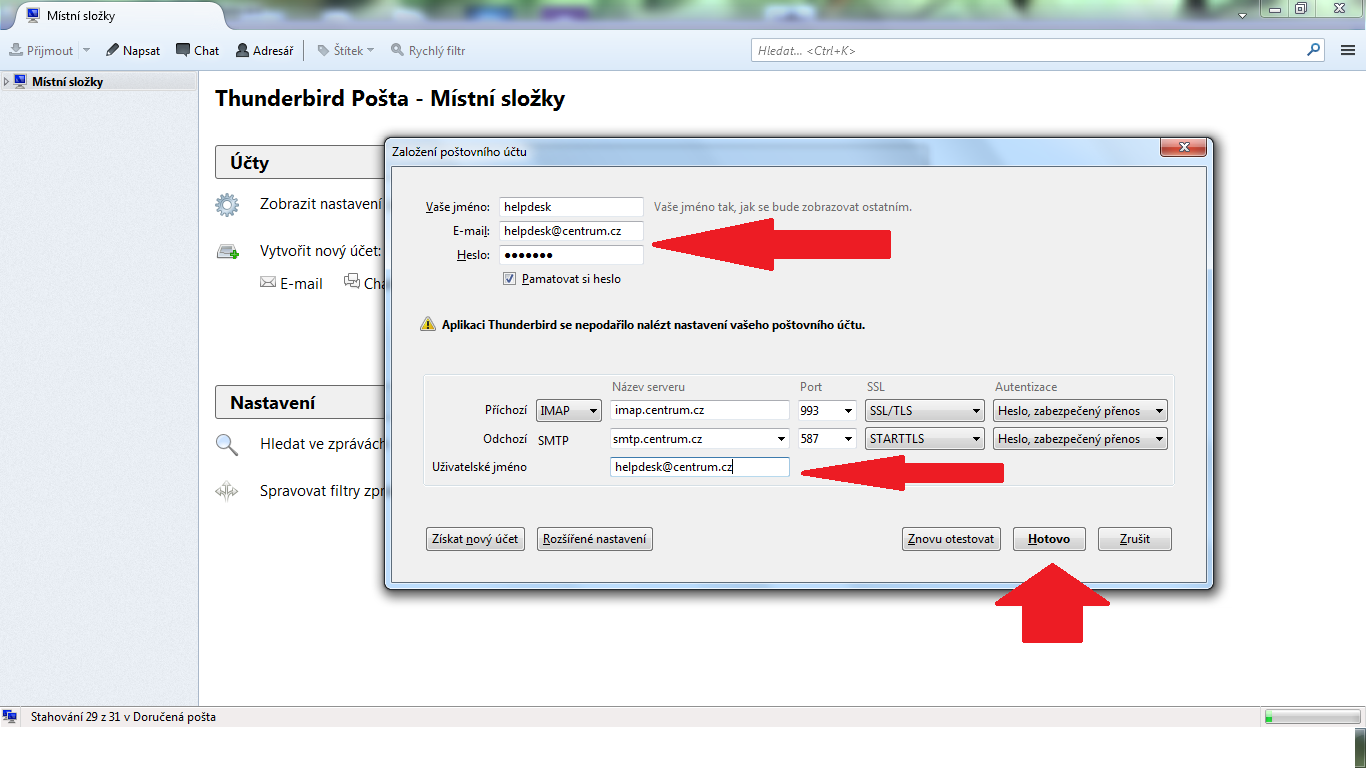Click the E-mail envelope icon under new account
Viewport: 1366px width, 768px height.
click(267, 283)
